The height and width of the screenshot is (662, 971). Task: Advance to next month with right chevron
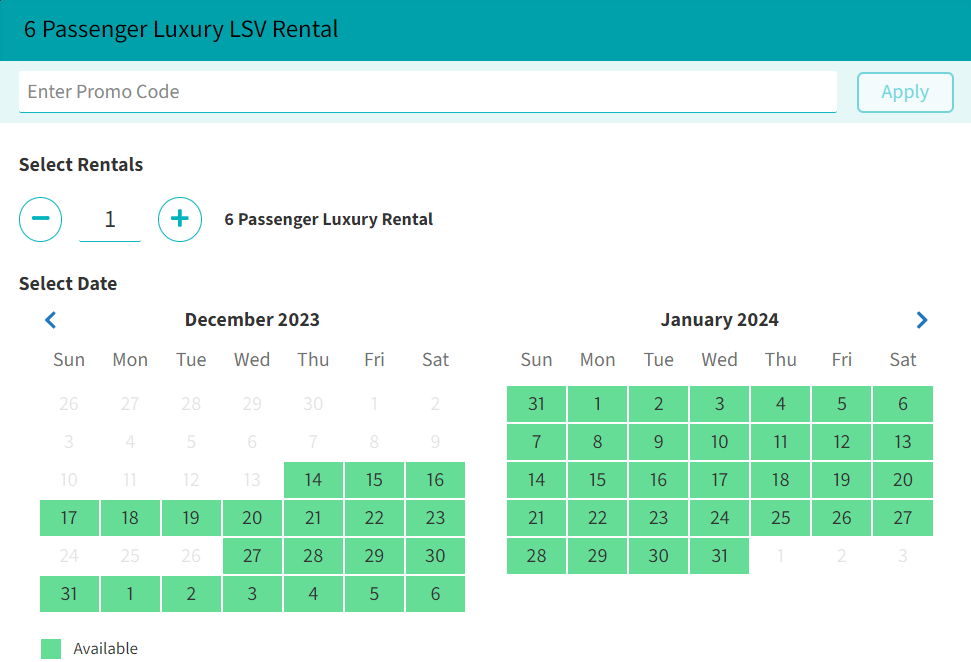click(x=921, y=320)
